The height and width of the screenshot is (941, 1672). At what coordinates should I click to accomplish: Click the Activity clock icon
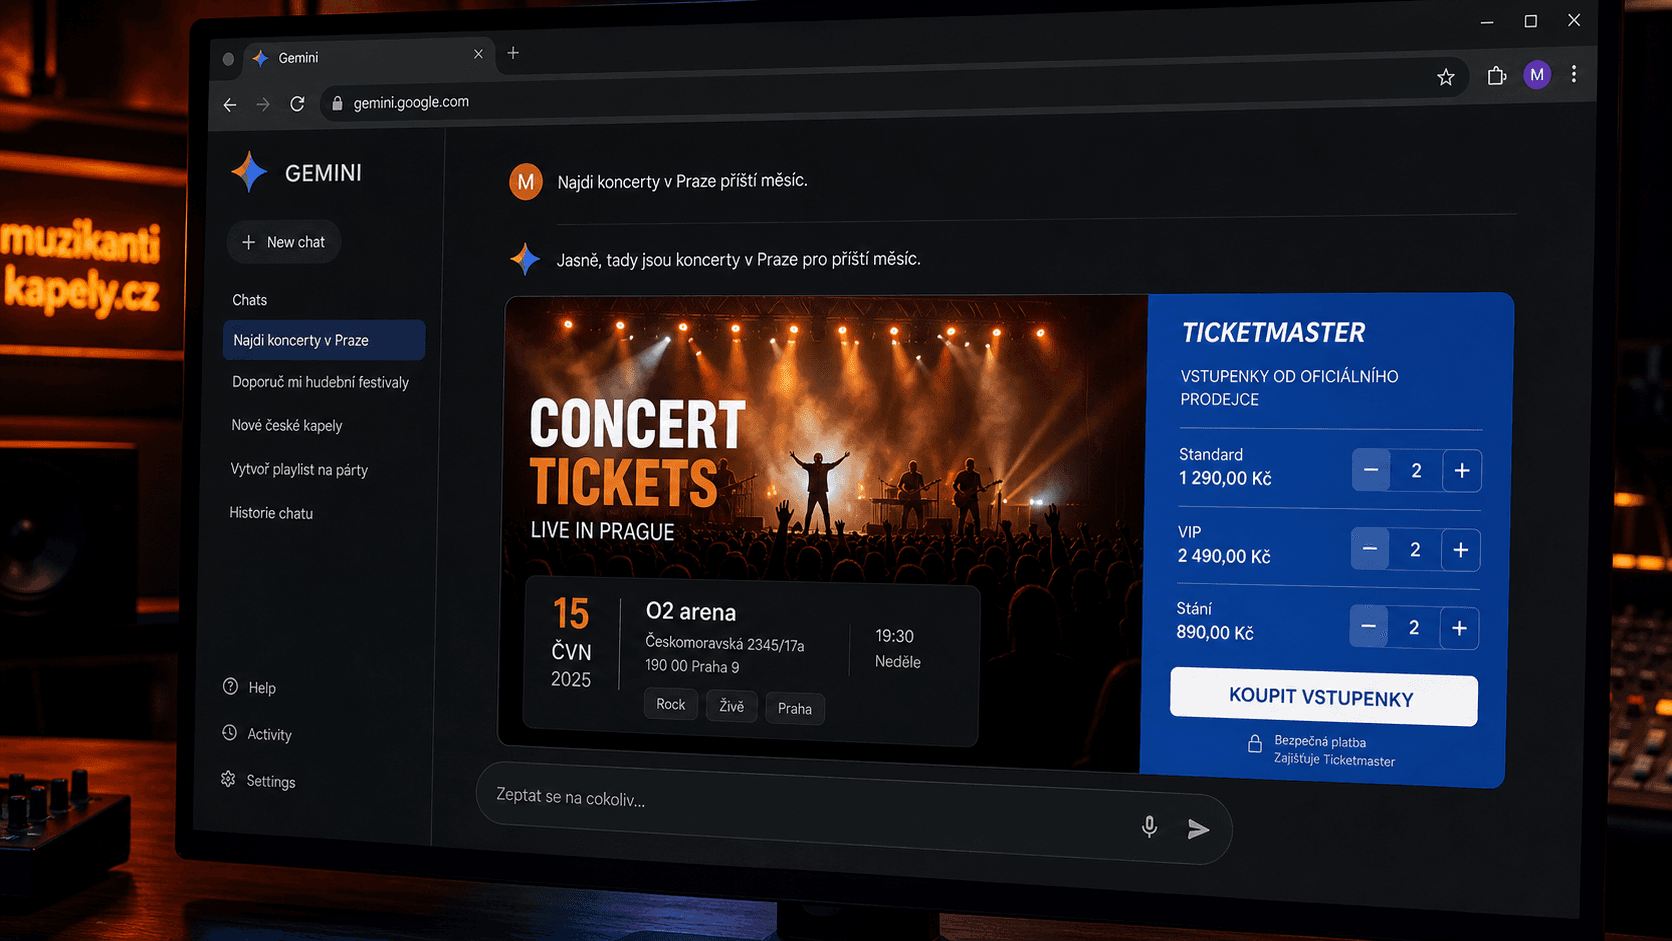coord(229,733)
